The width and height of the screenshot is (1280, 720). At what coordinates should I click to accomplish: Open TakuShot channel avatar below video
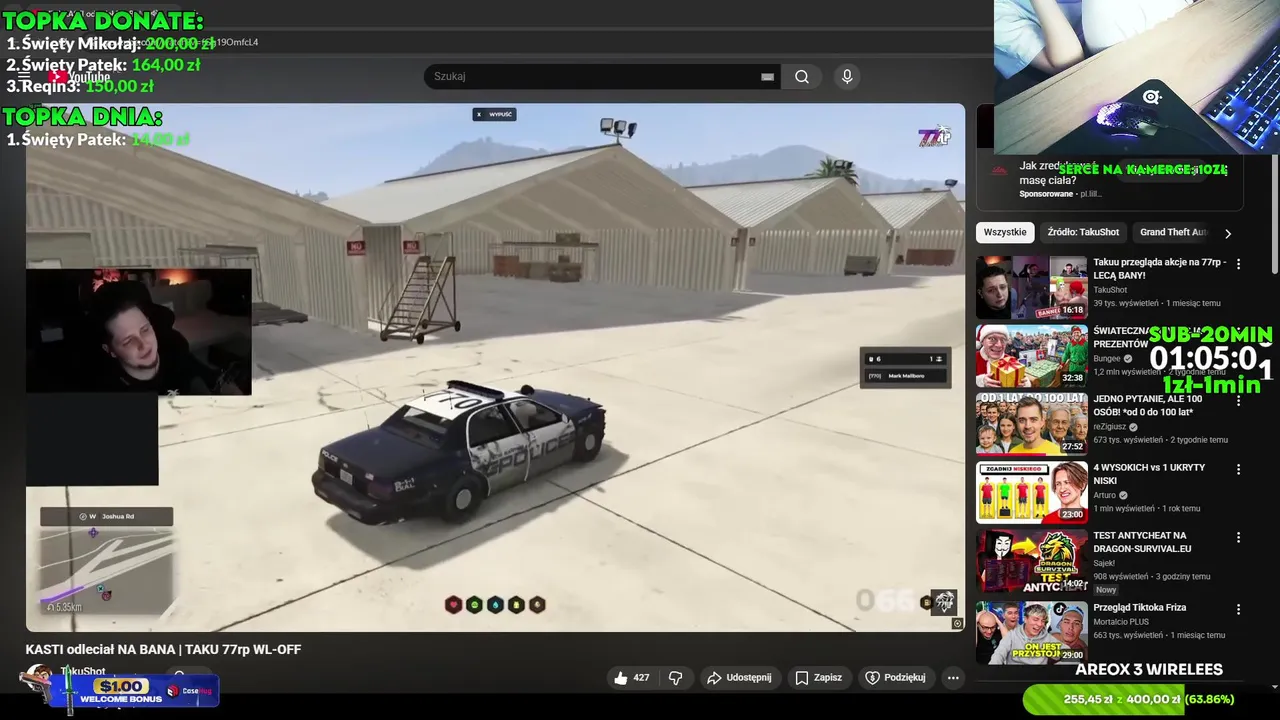tap(38, 678)
